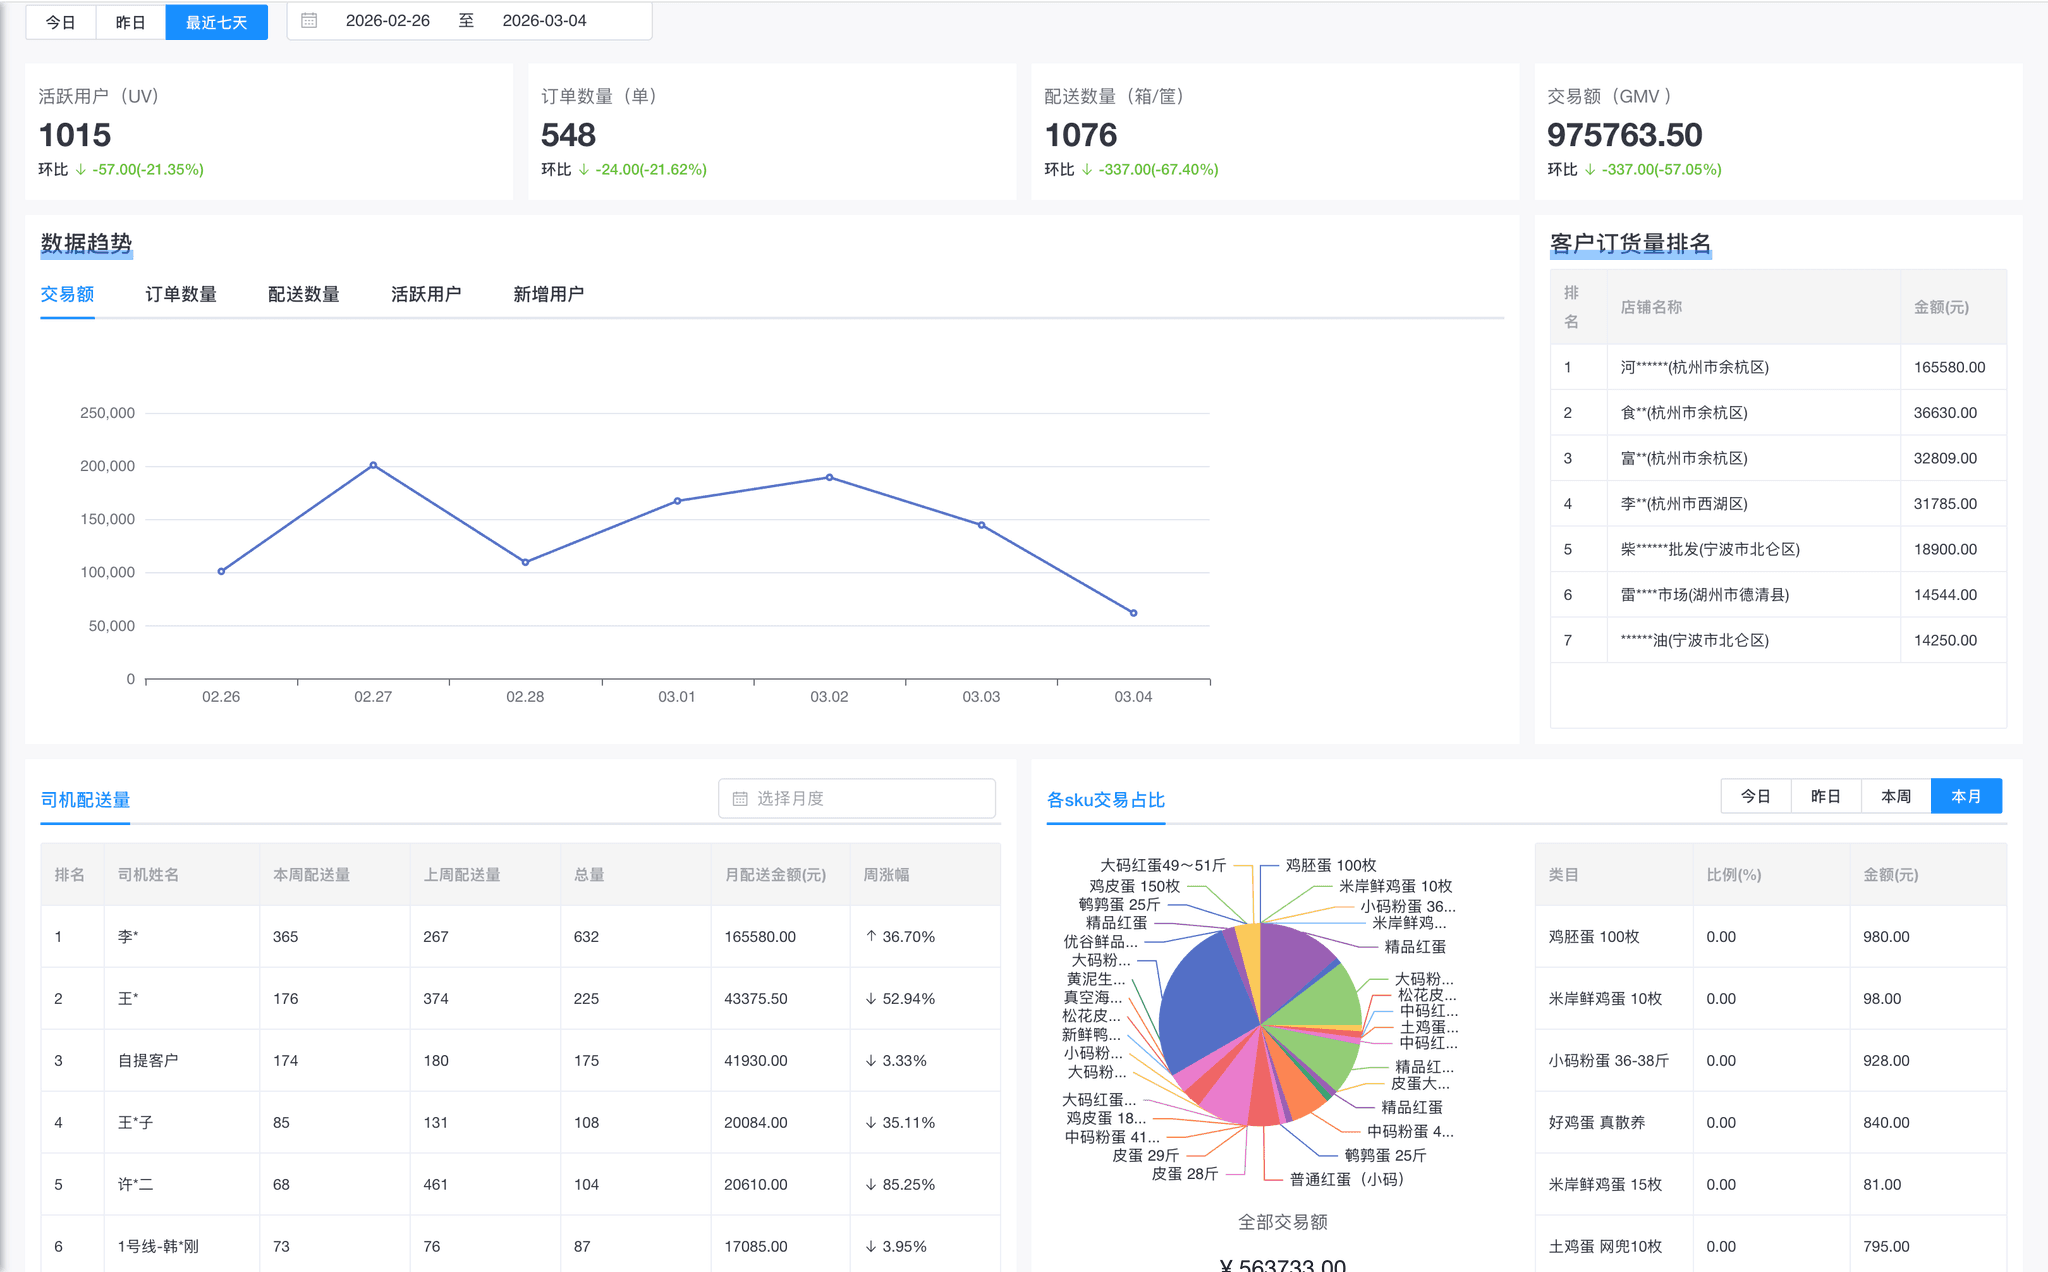The width and height of the screenshot is (2048, 1272).
Task: Select the 昨日 date filter at top
Action: pyautogui.click(x=130, y=22)
